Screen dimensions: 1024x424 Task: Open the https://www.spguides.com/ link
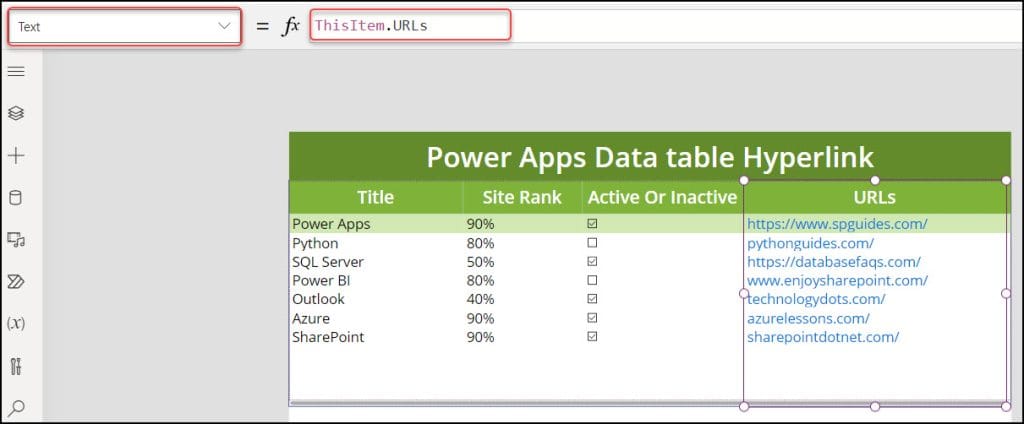coord(837,223)
